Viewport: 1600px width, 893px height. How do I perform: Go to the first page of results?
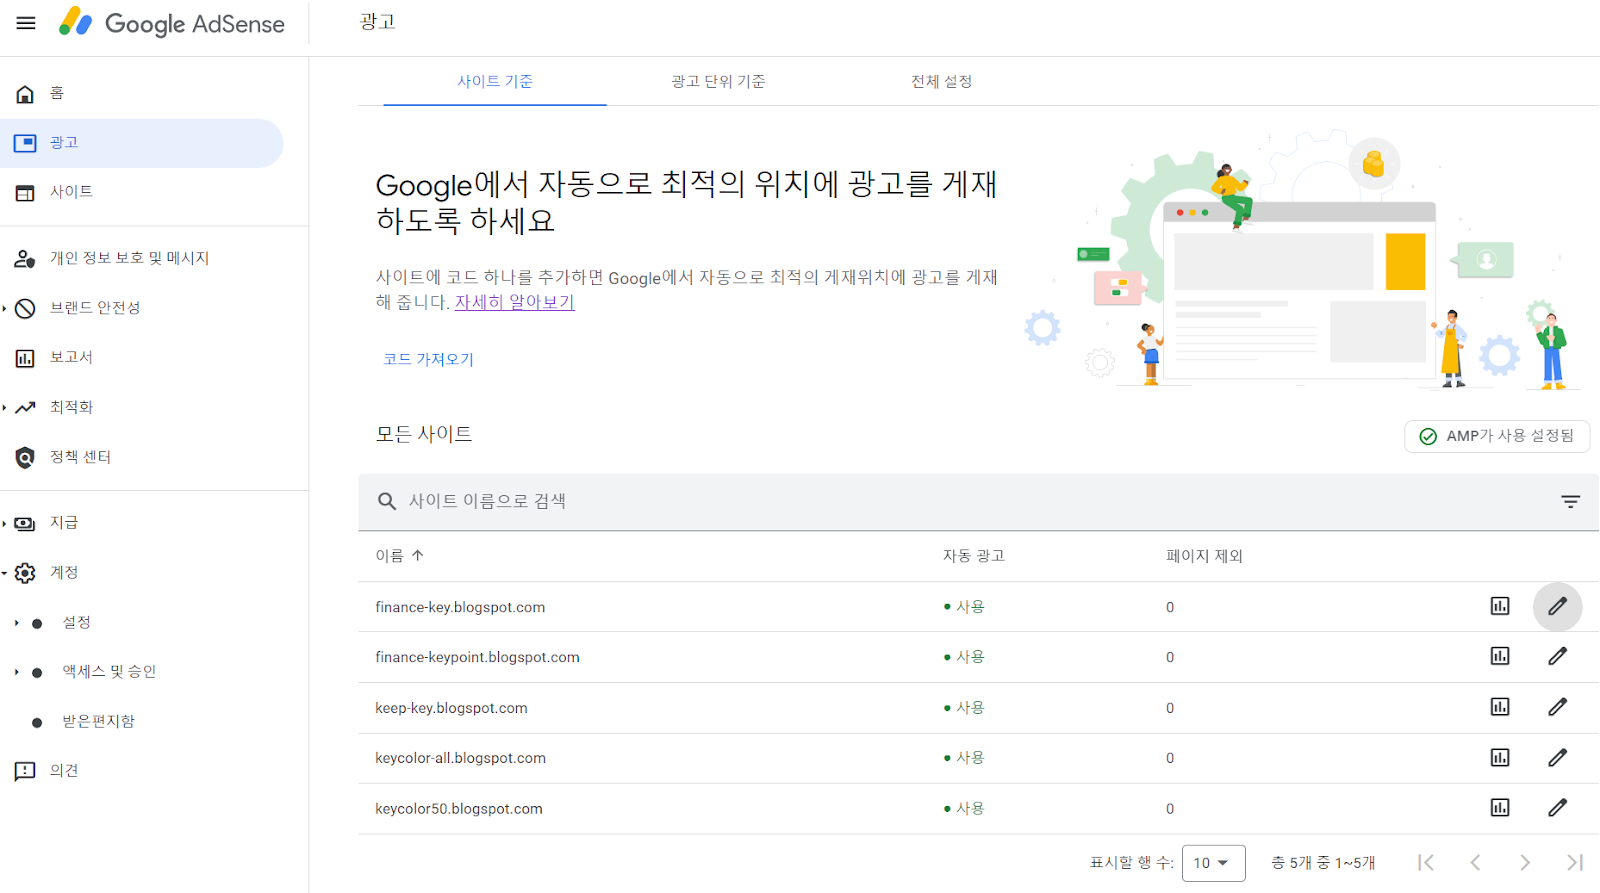click(1426, 862)
